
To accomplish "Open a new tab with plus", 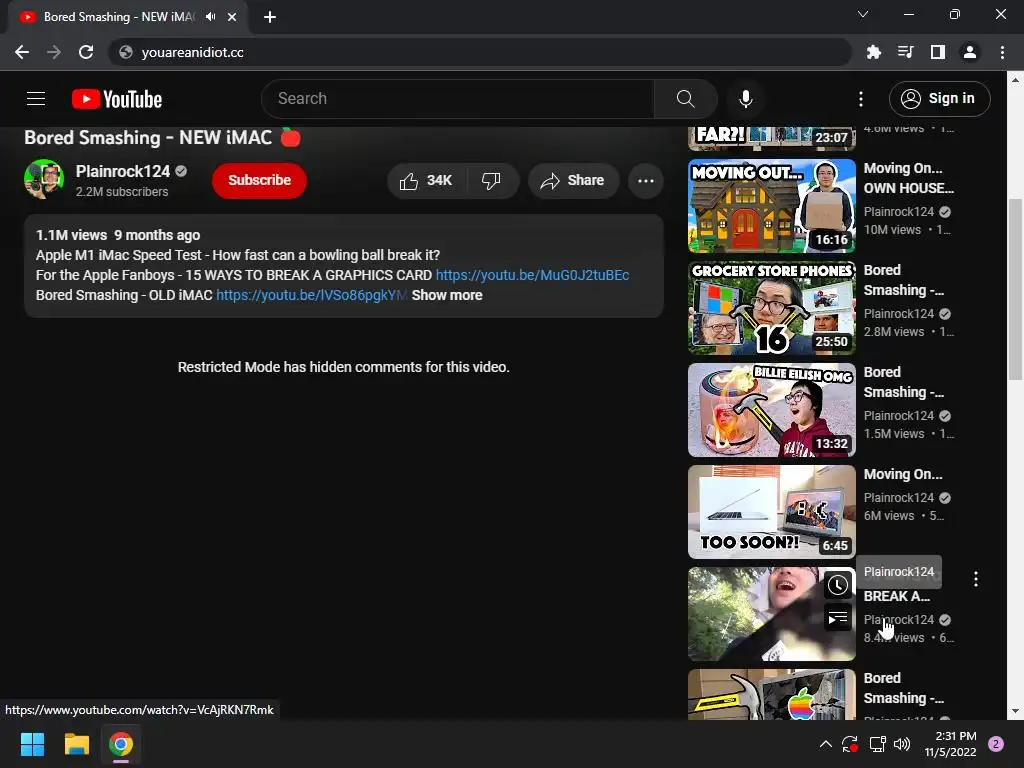I will pos(270,17).
